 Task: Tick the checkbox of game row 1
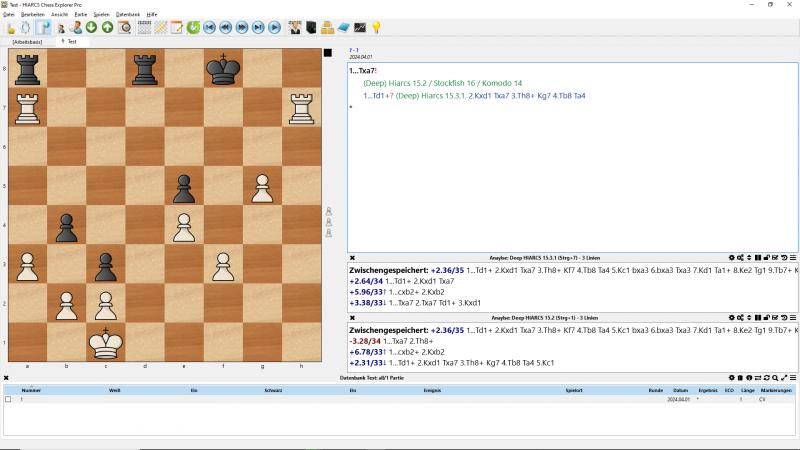[x=8, y=399]
